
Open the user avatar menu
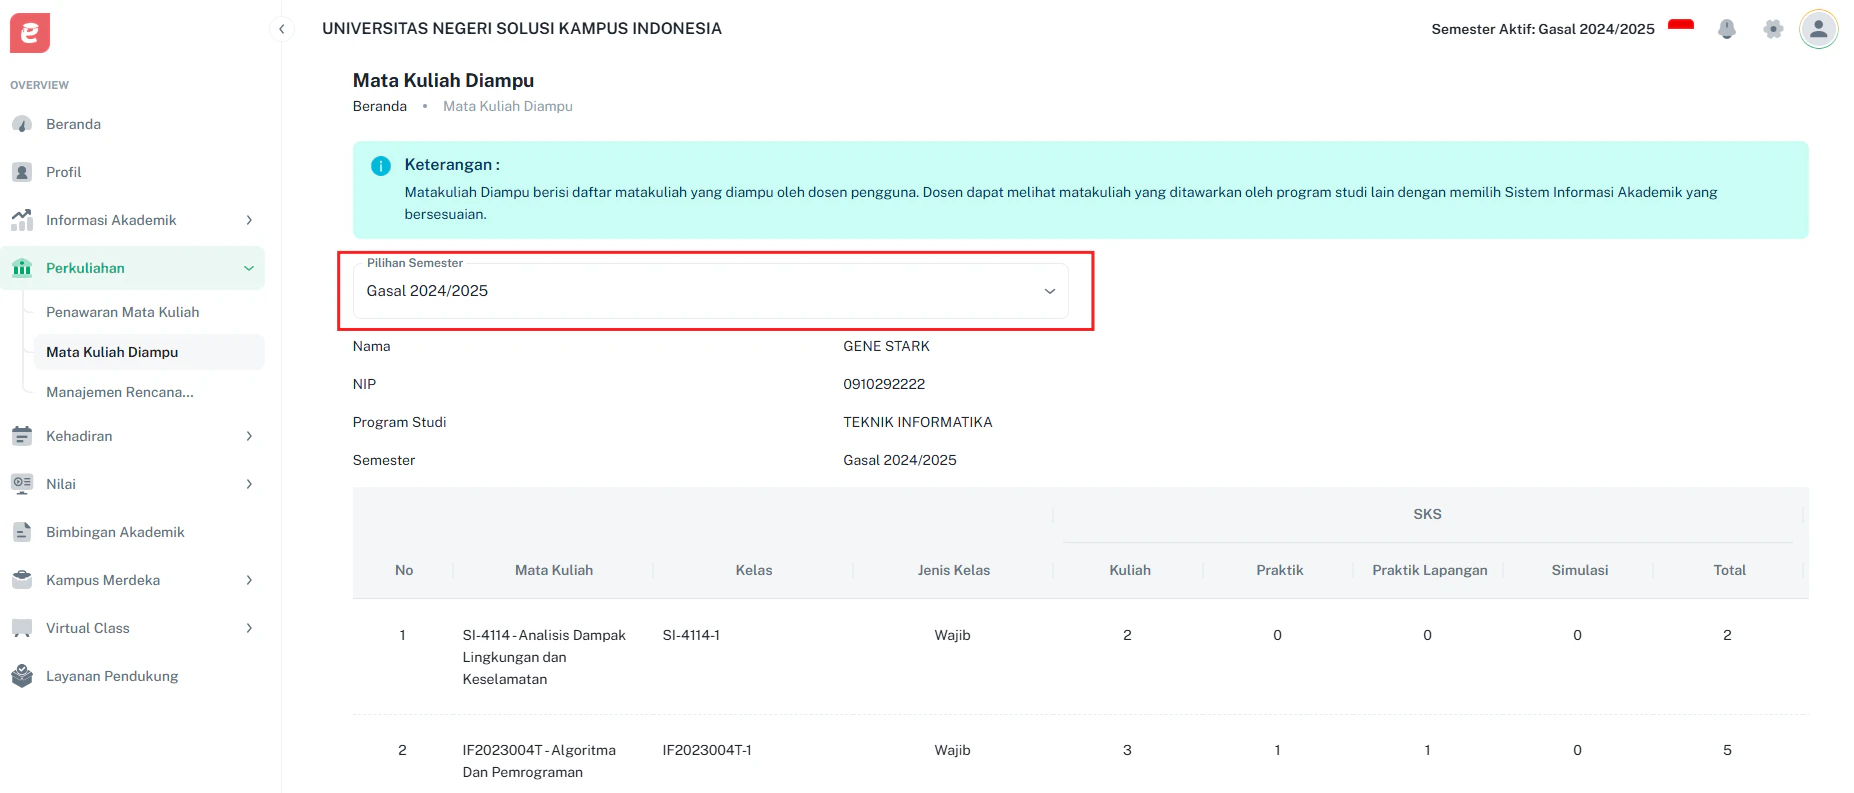coord(1819,29)
